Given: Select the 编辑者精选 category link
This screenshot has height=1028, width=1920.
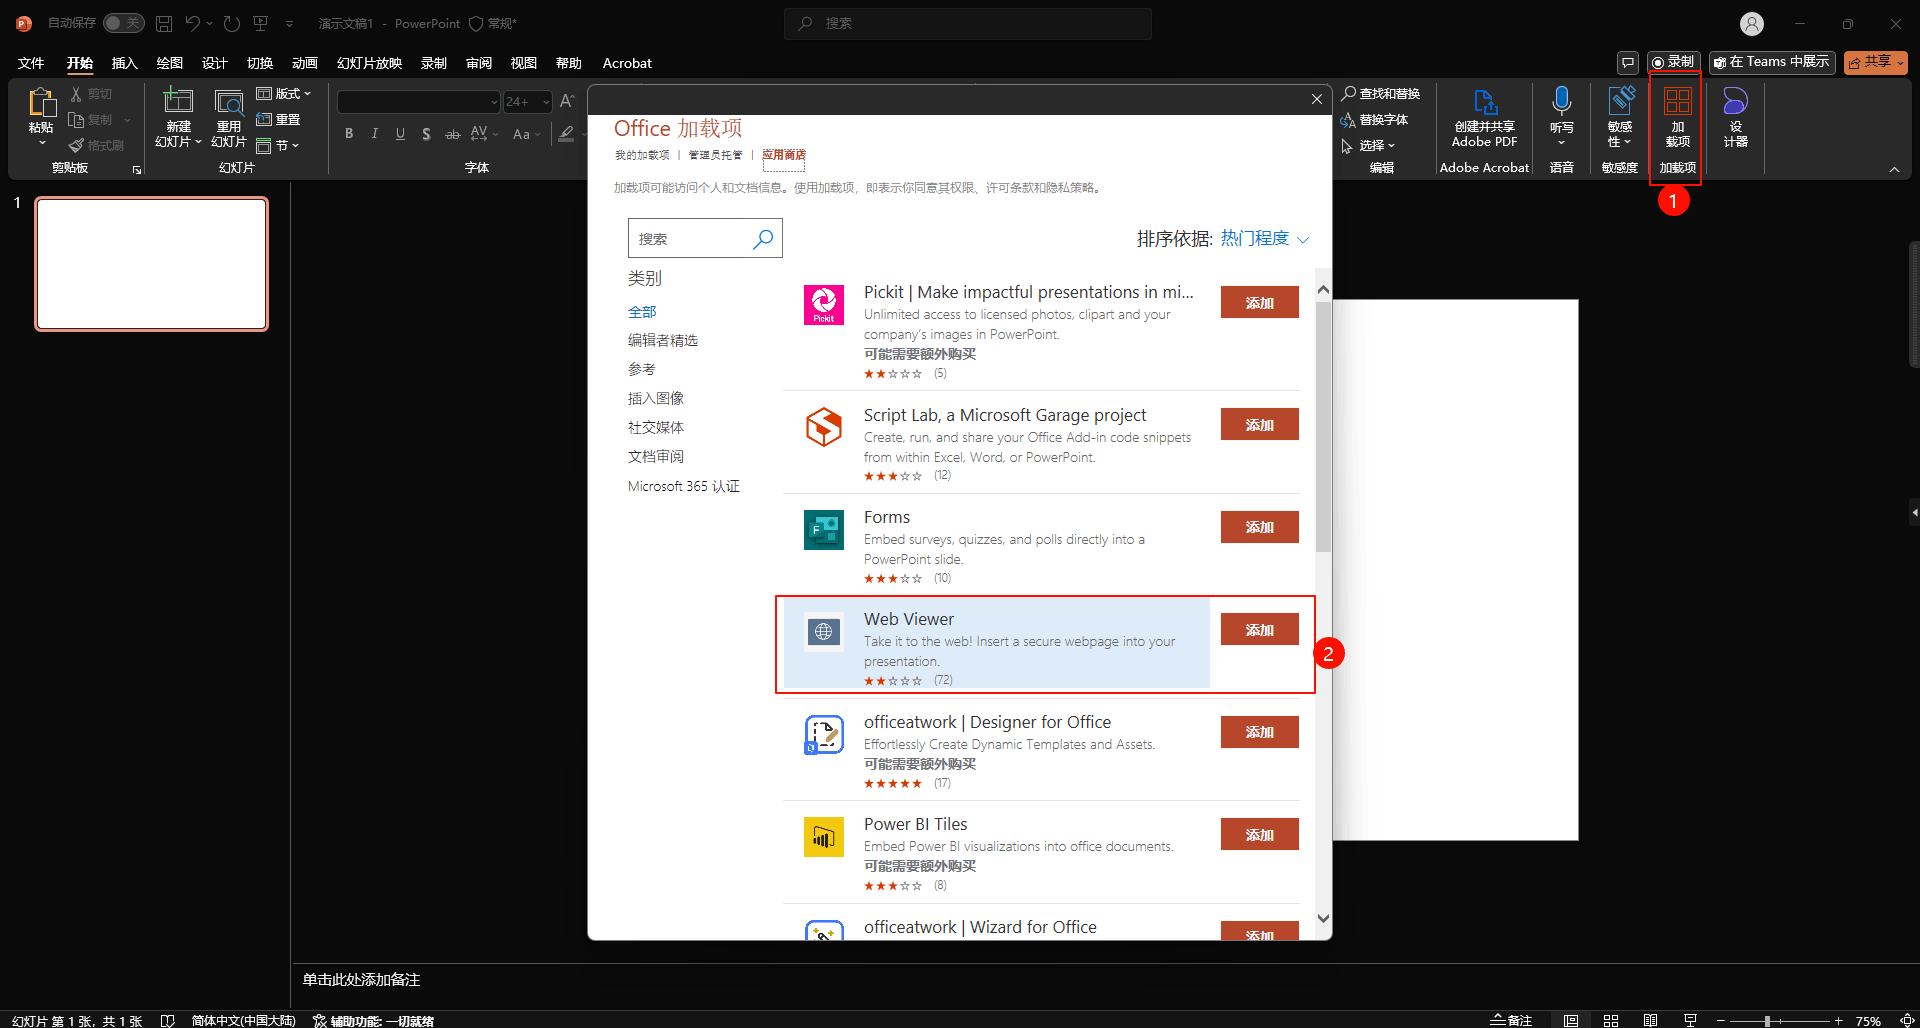Looking at the screenshot, I should pos(663,341).
